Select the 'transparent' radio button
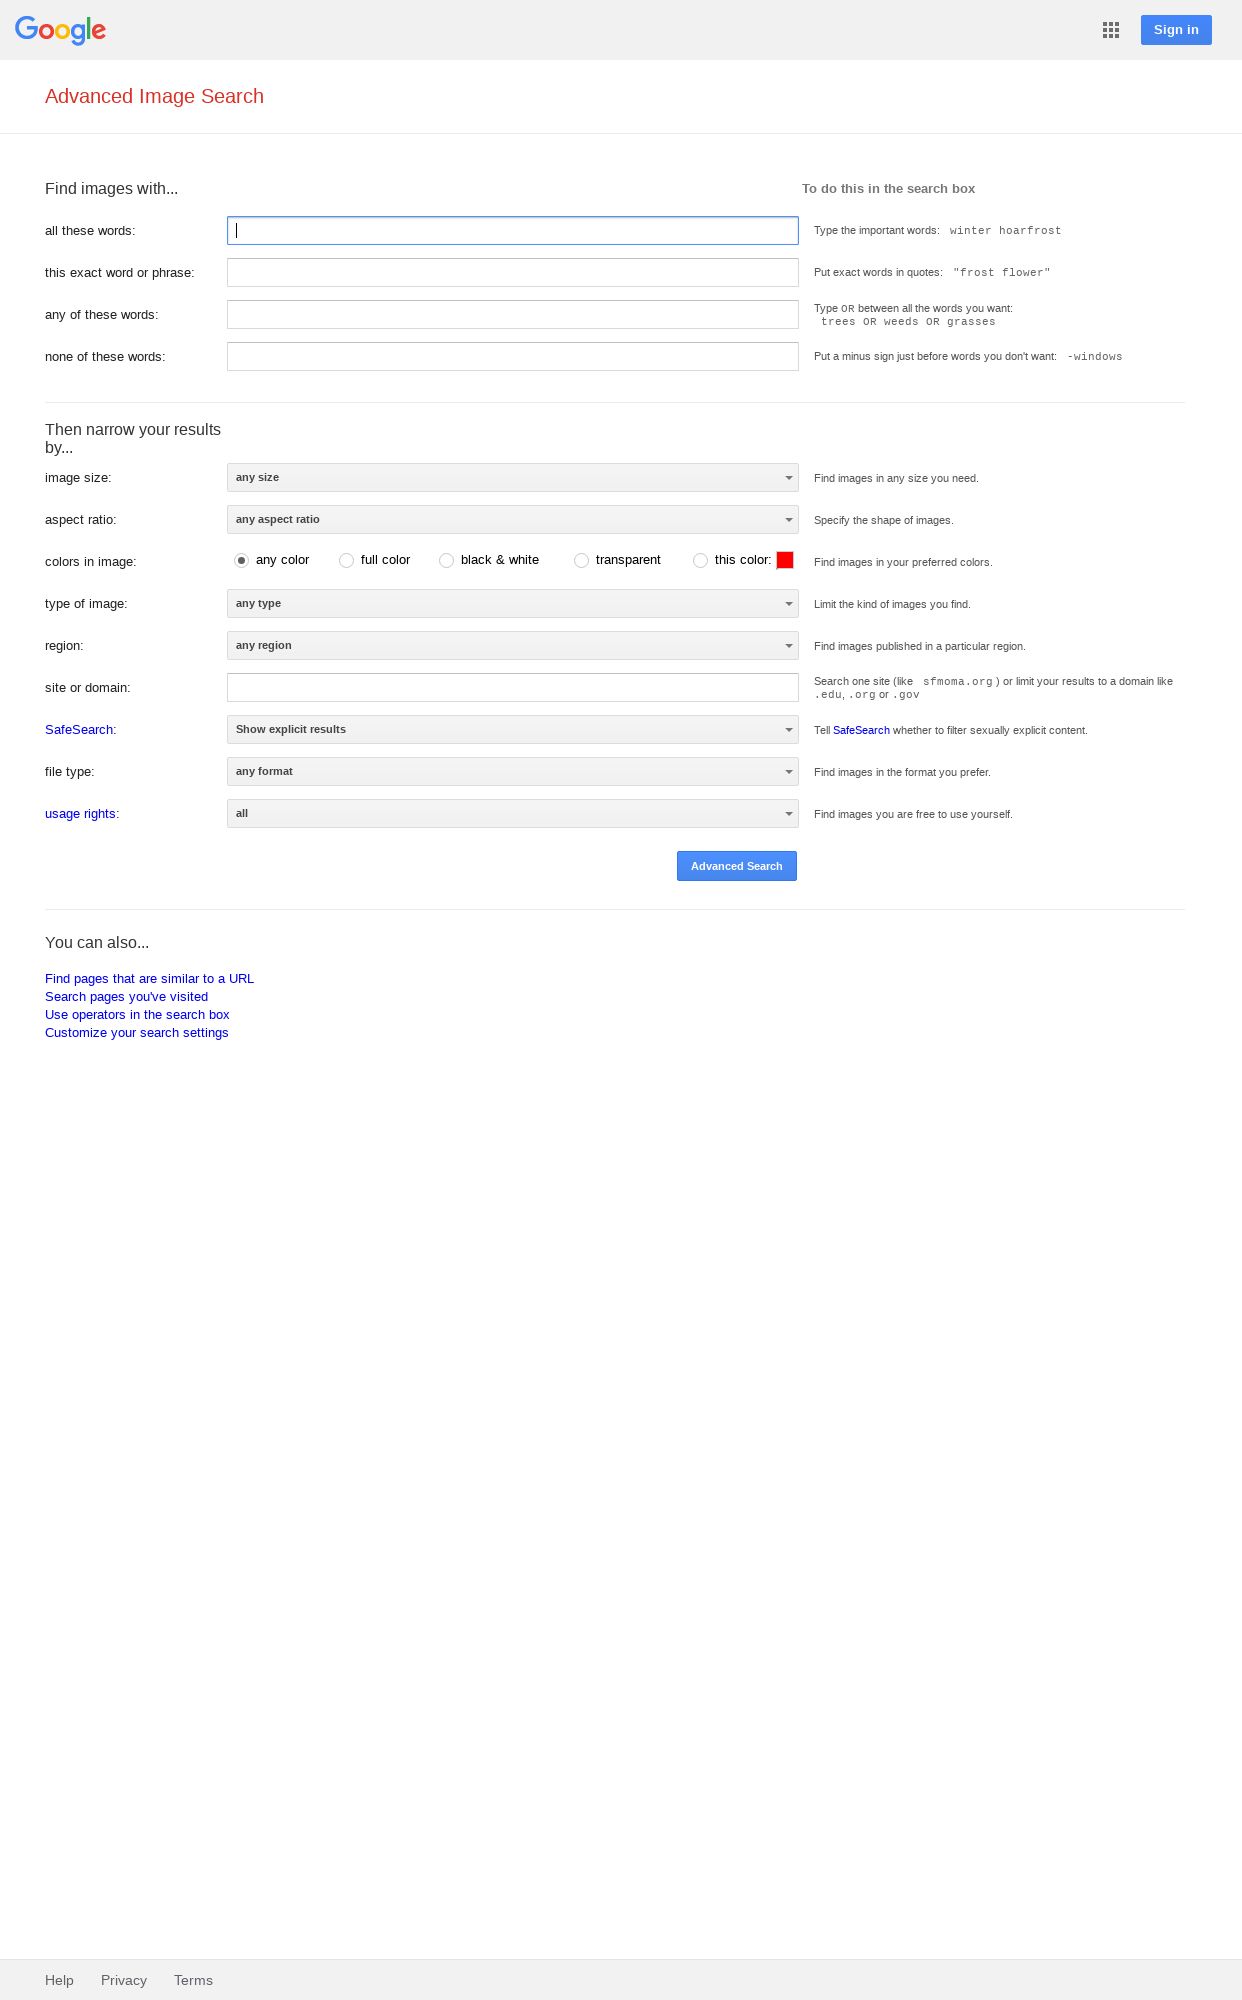 [581, 561]
